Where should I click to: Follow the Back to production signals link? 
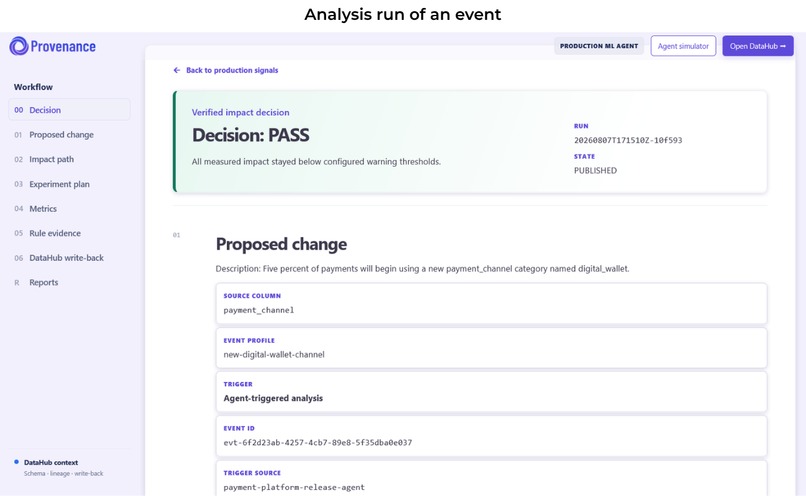click(232, 70)
